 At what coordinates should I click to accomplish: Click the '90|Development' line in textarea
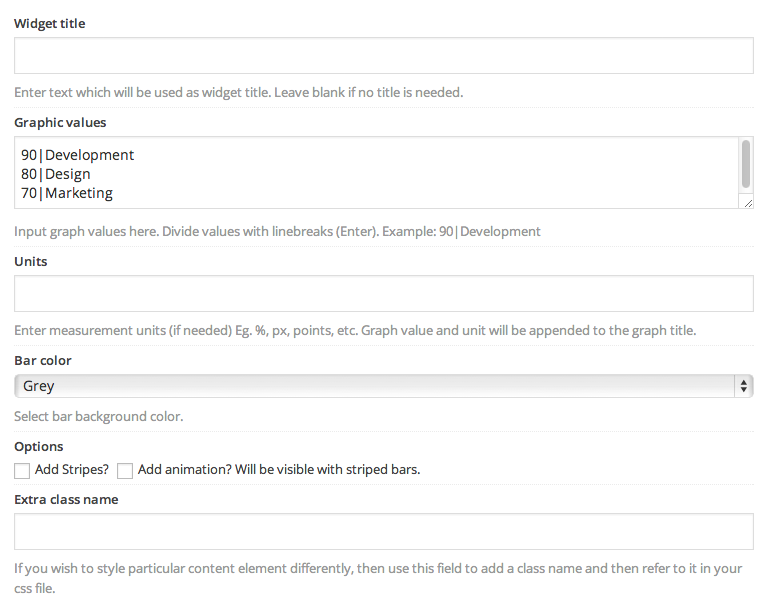coord(77,155)
